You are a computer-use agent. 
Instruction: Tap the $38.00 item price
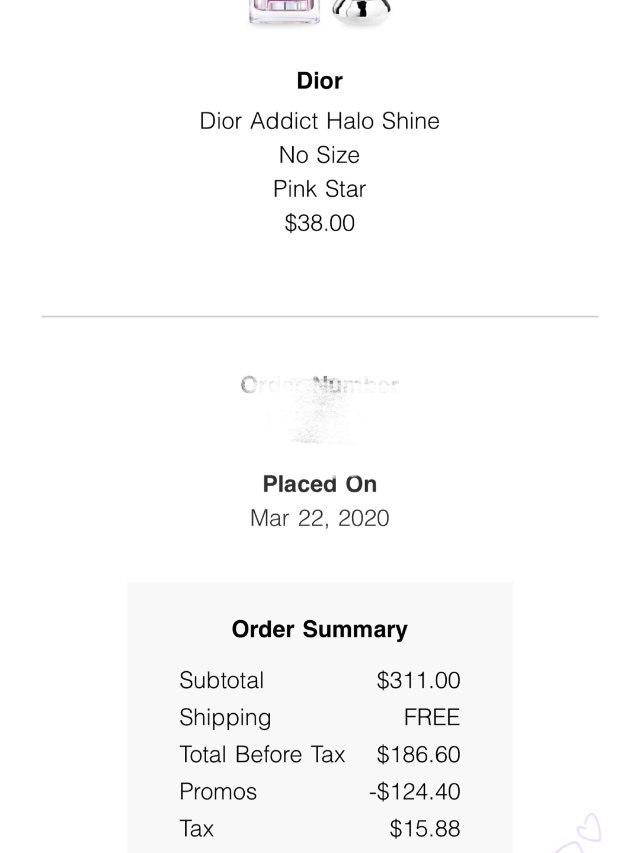(320, 223)
